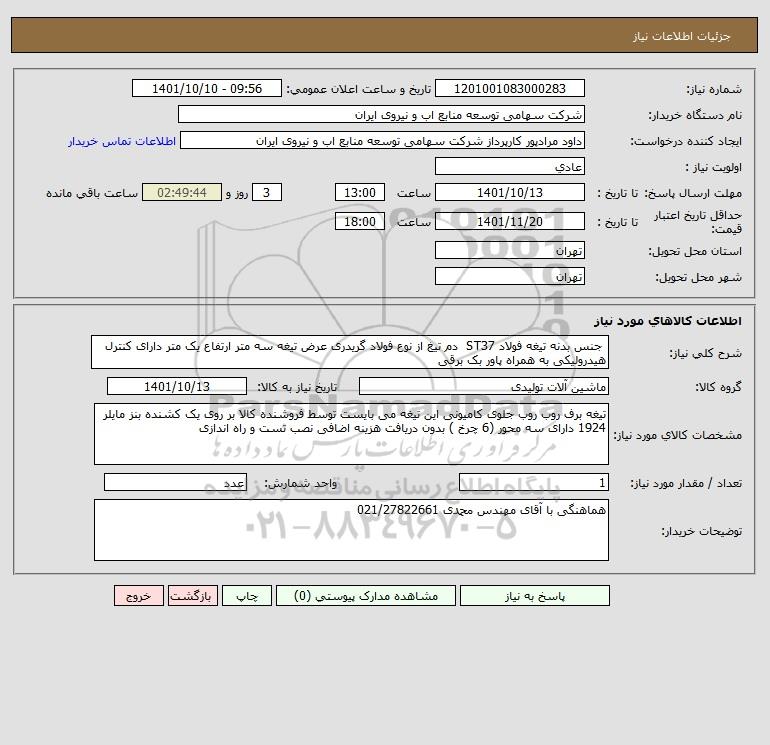
Task: Open 'اطلاعات تماس خریدار' contact link
Action: coord(122,141)
